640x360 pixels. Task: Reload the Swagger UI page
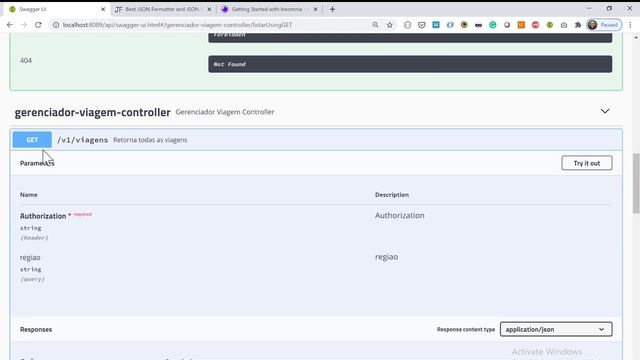pyautogui.click(x=38, y=25)
